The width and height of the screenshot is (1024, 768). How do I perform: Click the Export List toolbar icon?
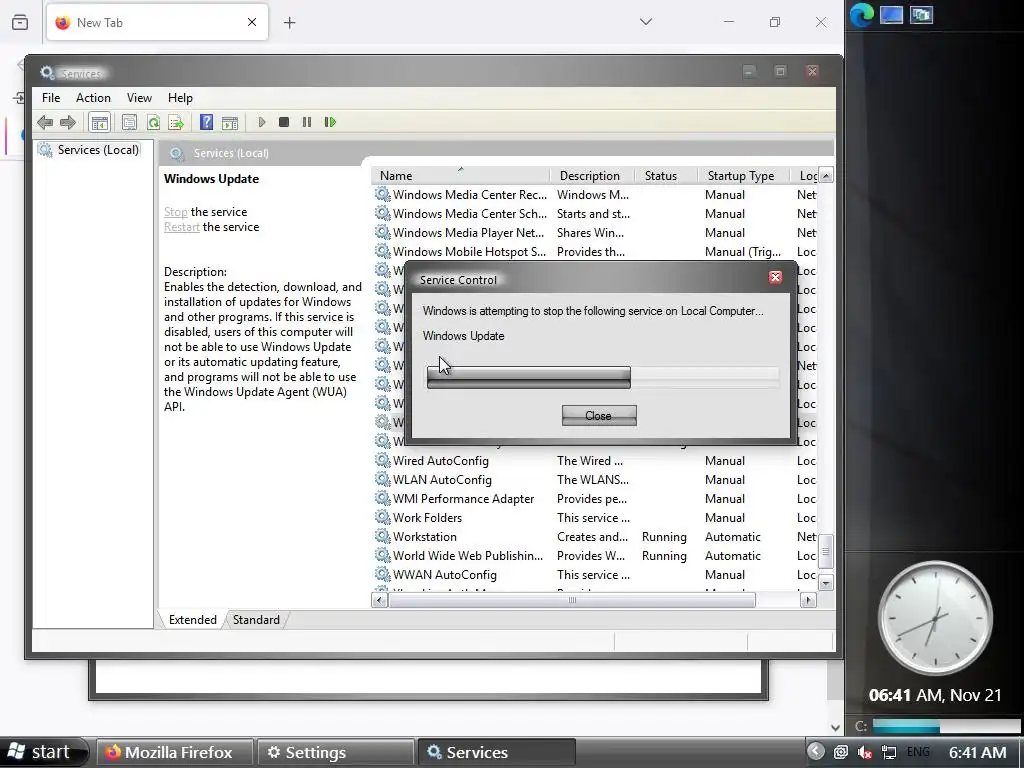click(176, 122)
